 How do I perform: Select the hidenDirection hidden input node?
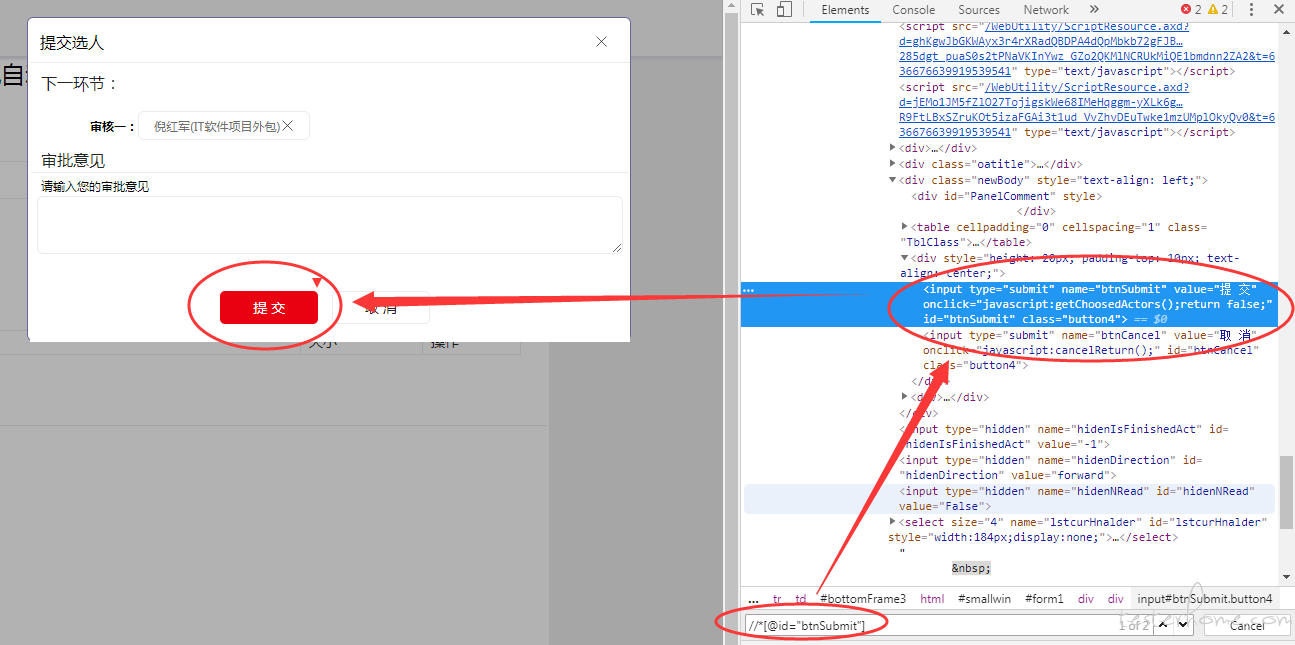pyautogui.click(x=1051, y=467)
